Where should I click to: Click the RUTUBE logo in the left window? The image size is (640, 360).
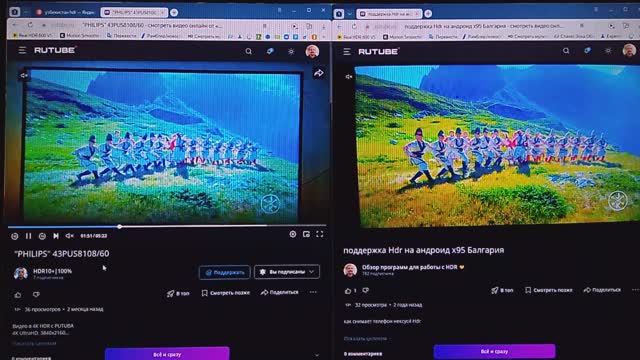(55, 50)
